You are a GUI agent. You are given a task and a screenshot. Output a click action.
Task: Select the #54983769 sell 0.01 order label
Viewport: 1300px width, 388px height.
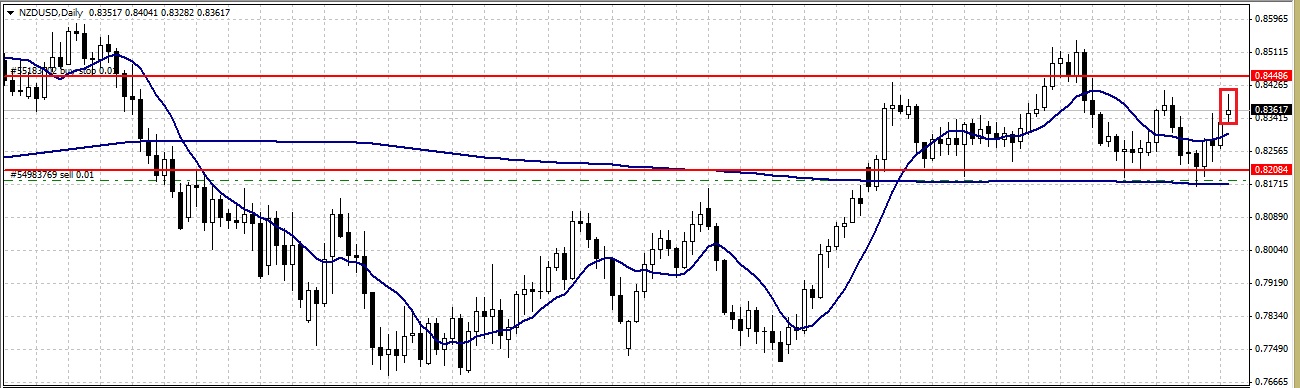pos(52,175)
